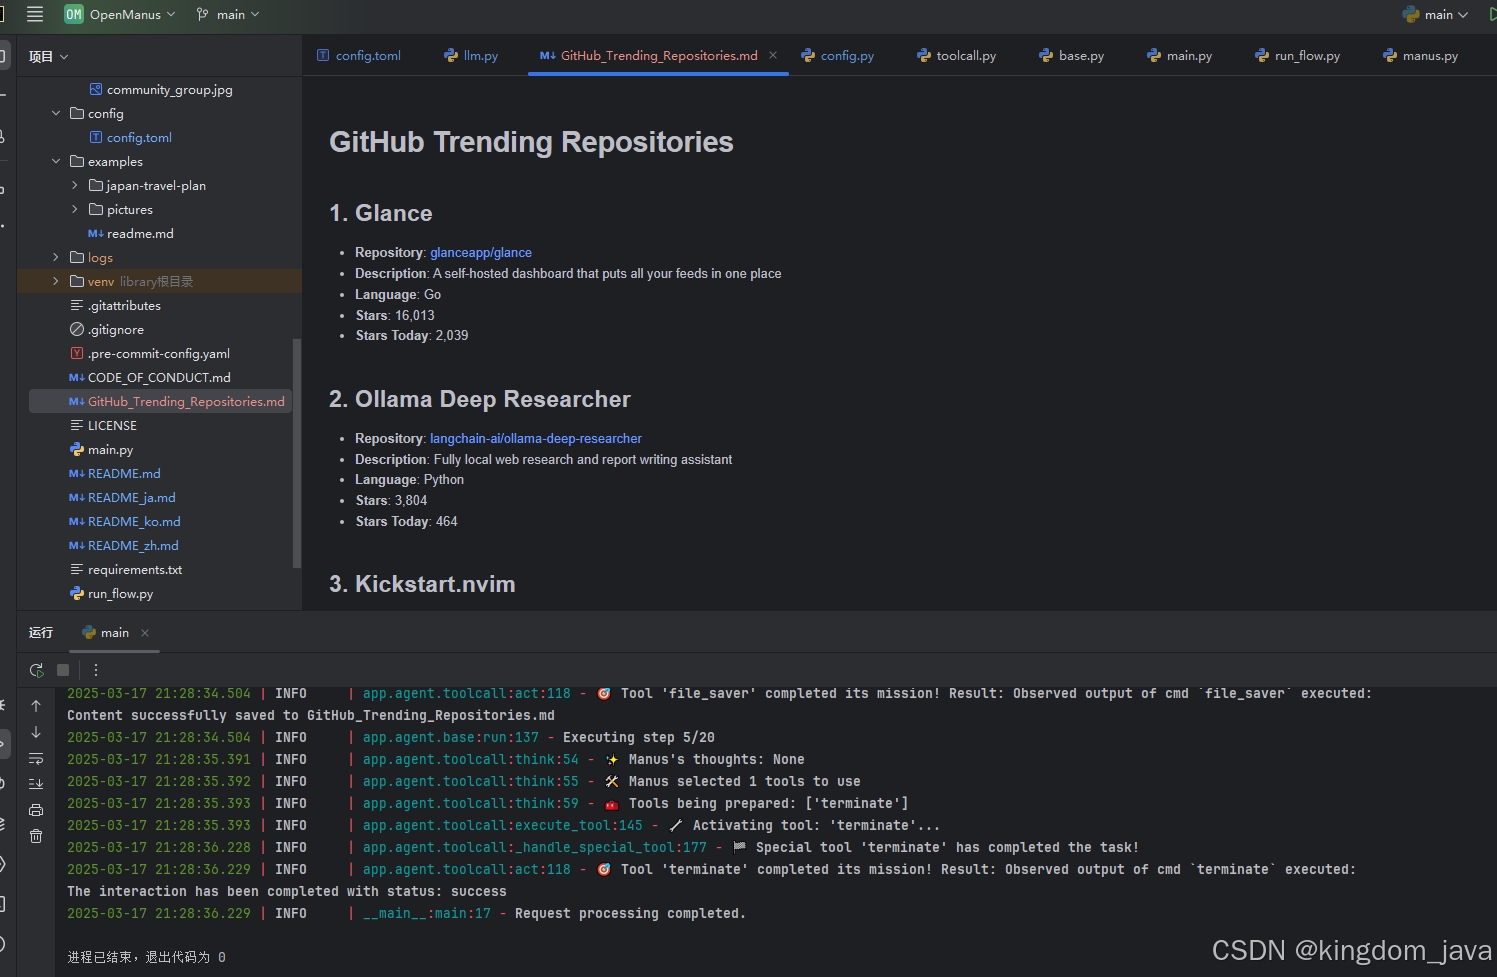1497x977 pixels.
Task: Open config.toml in the project tree
Action: [130, 138]
